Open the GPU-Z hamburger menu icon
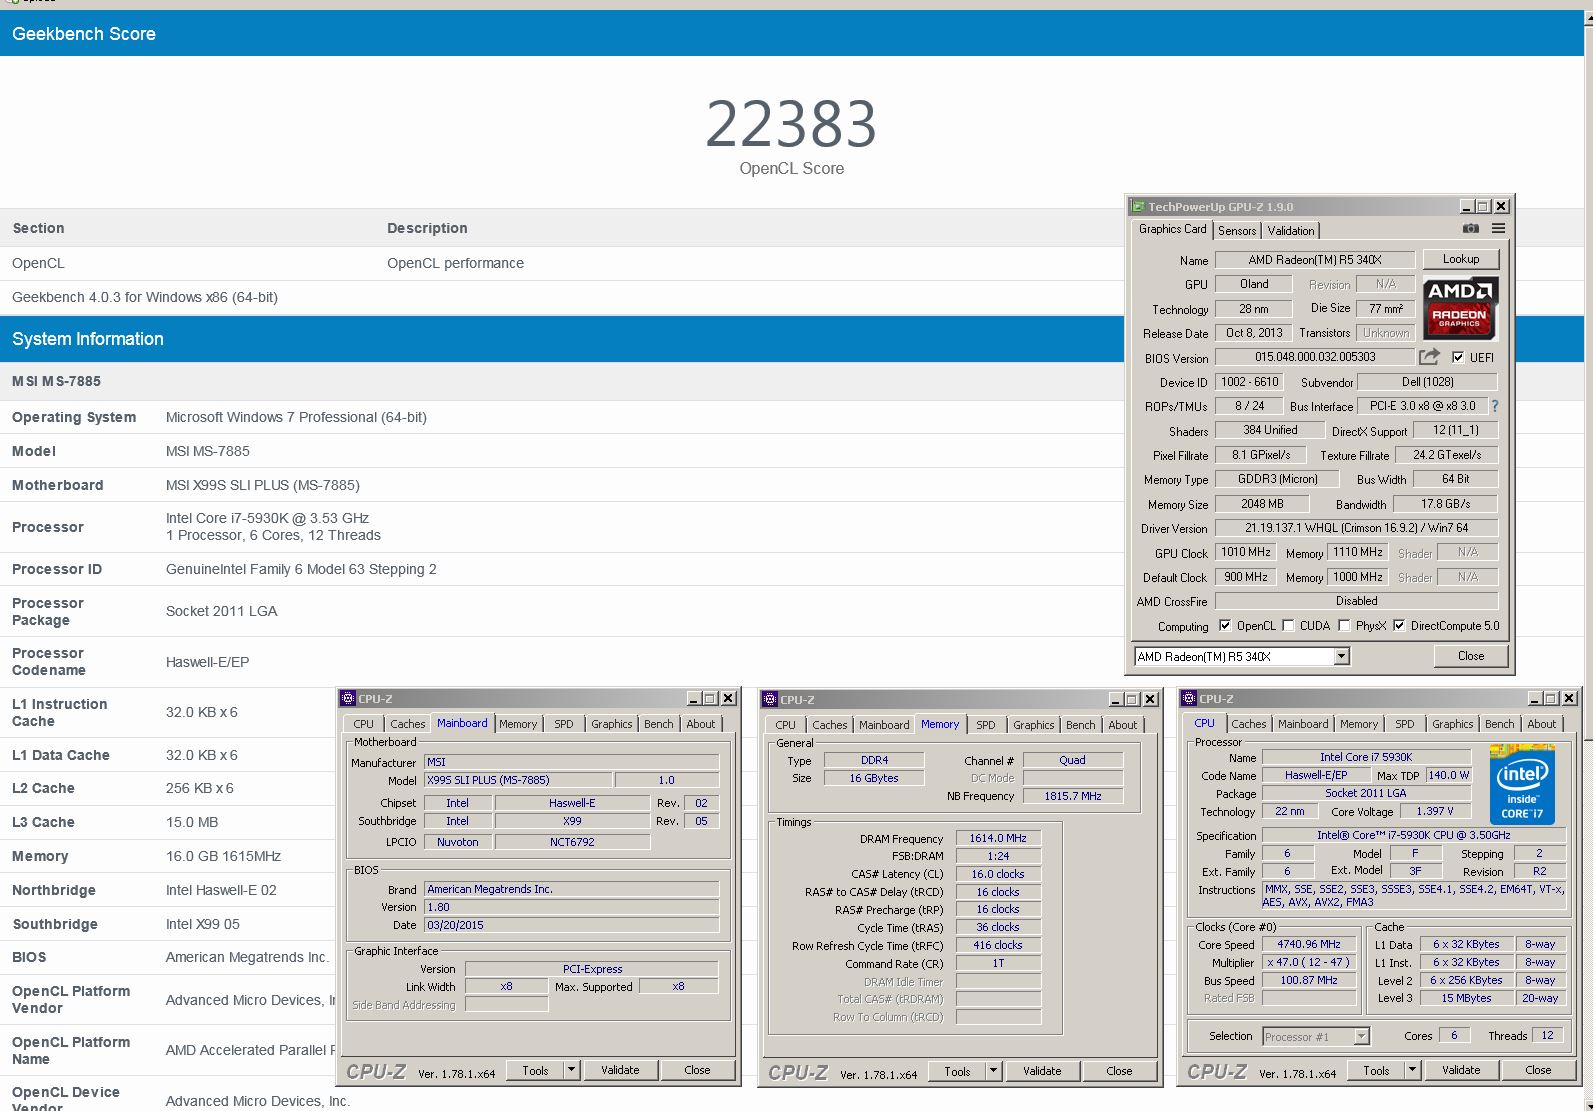 point(1498,229)
